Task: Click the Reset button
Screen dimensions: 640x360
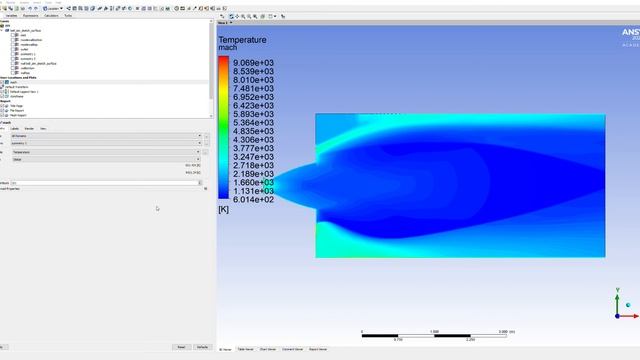Action: (x=181, y=347)
